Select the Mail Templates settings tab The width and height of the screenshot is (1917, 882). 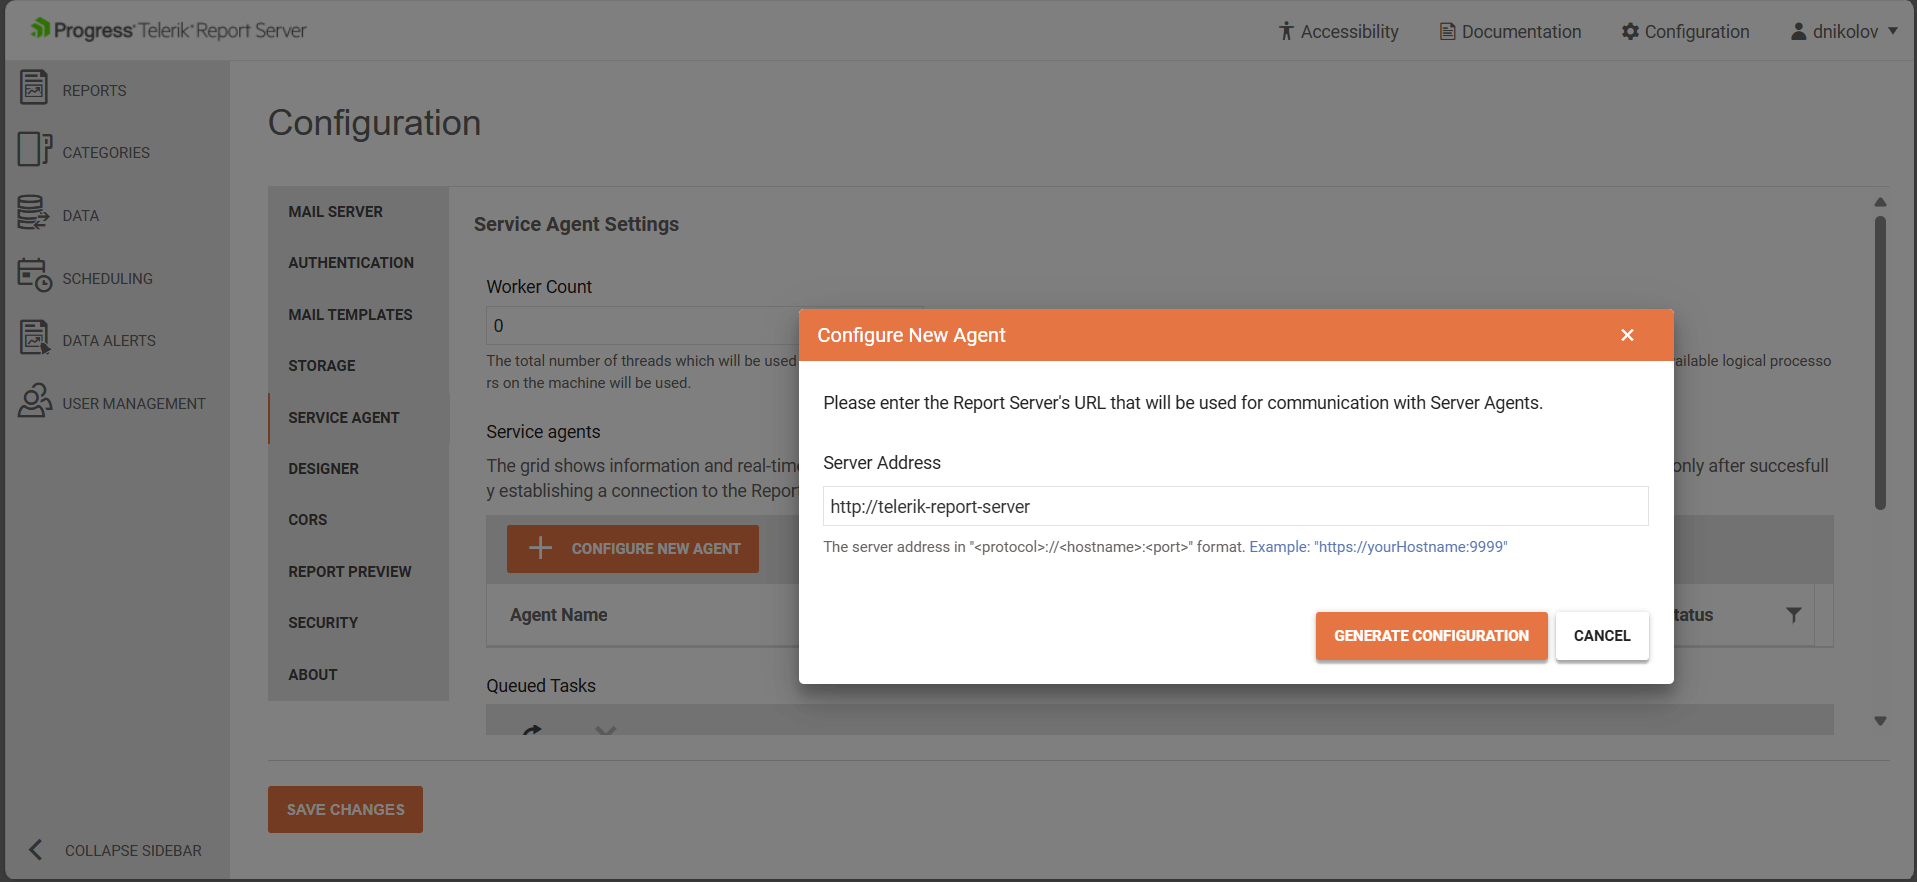pyautogui.click(x=358, y=315)
